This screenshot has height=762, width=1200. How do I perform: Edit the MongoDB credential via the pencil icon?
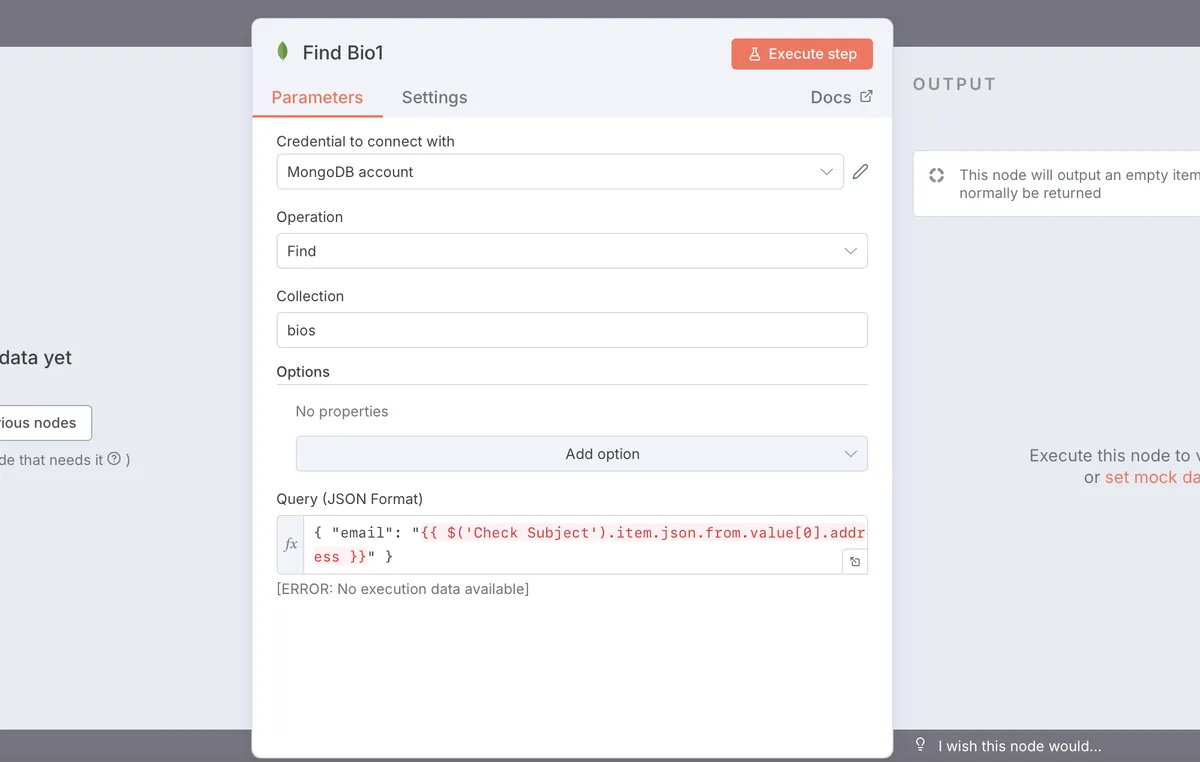tap(860, 172)
